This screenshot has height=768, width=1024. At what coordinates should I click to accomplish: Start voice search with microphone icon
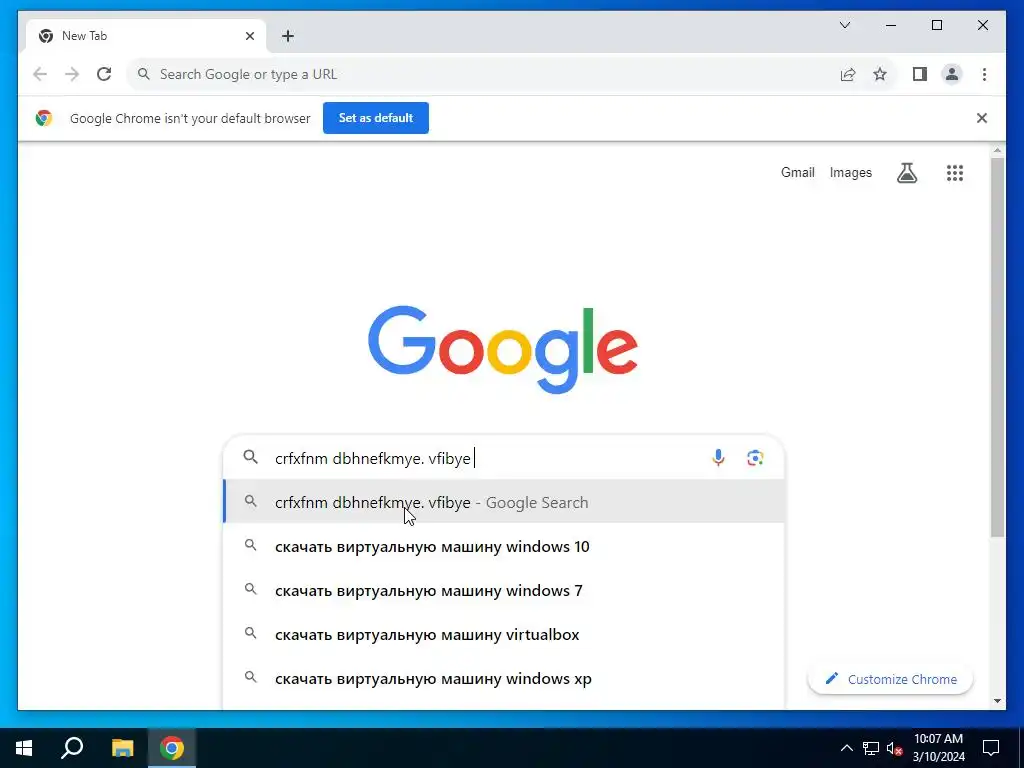coord(718,458)
